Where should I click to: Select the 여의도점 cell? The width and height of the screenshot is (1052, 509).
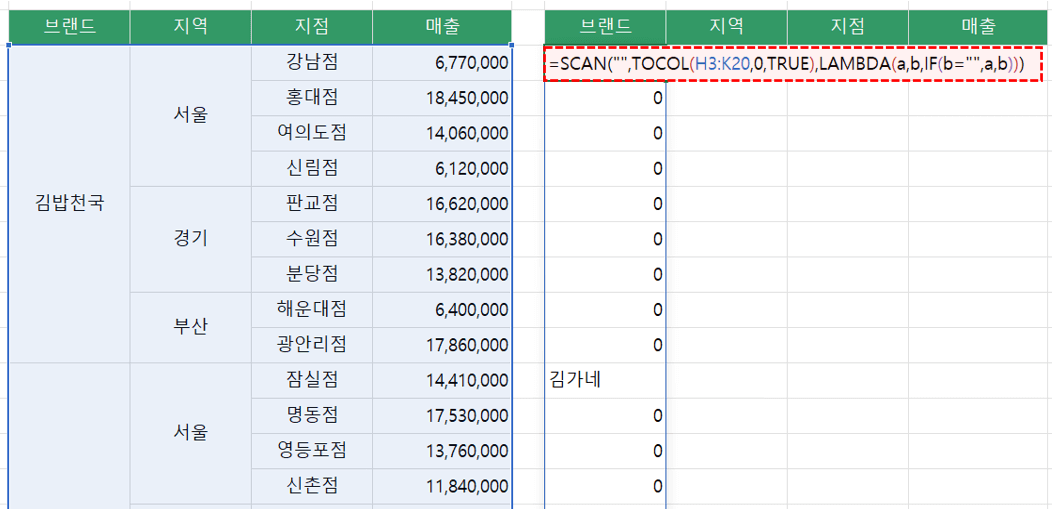coord(311,133)
